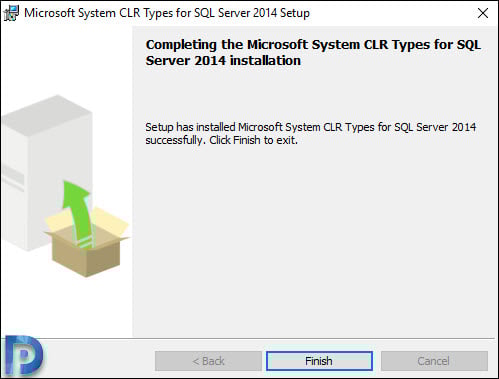Click the white banner area above the server
This screenshot has width=499, height=379.
(67, 60)
